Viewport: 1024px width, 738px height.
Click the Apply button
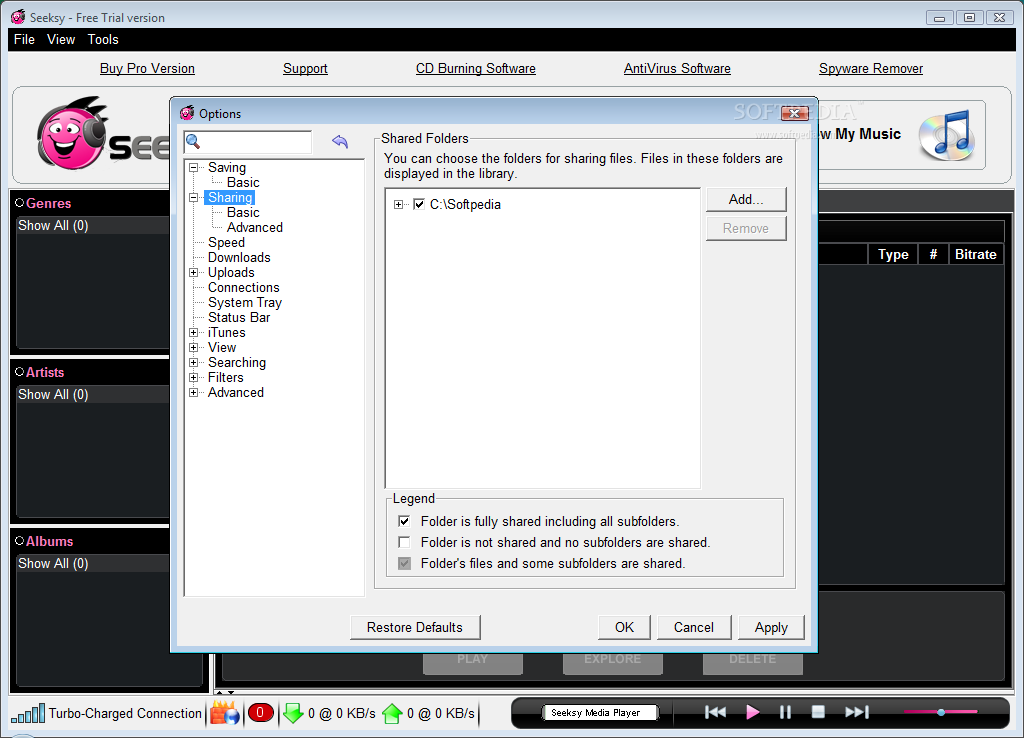coord(771,627)
